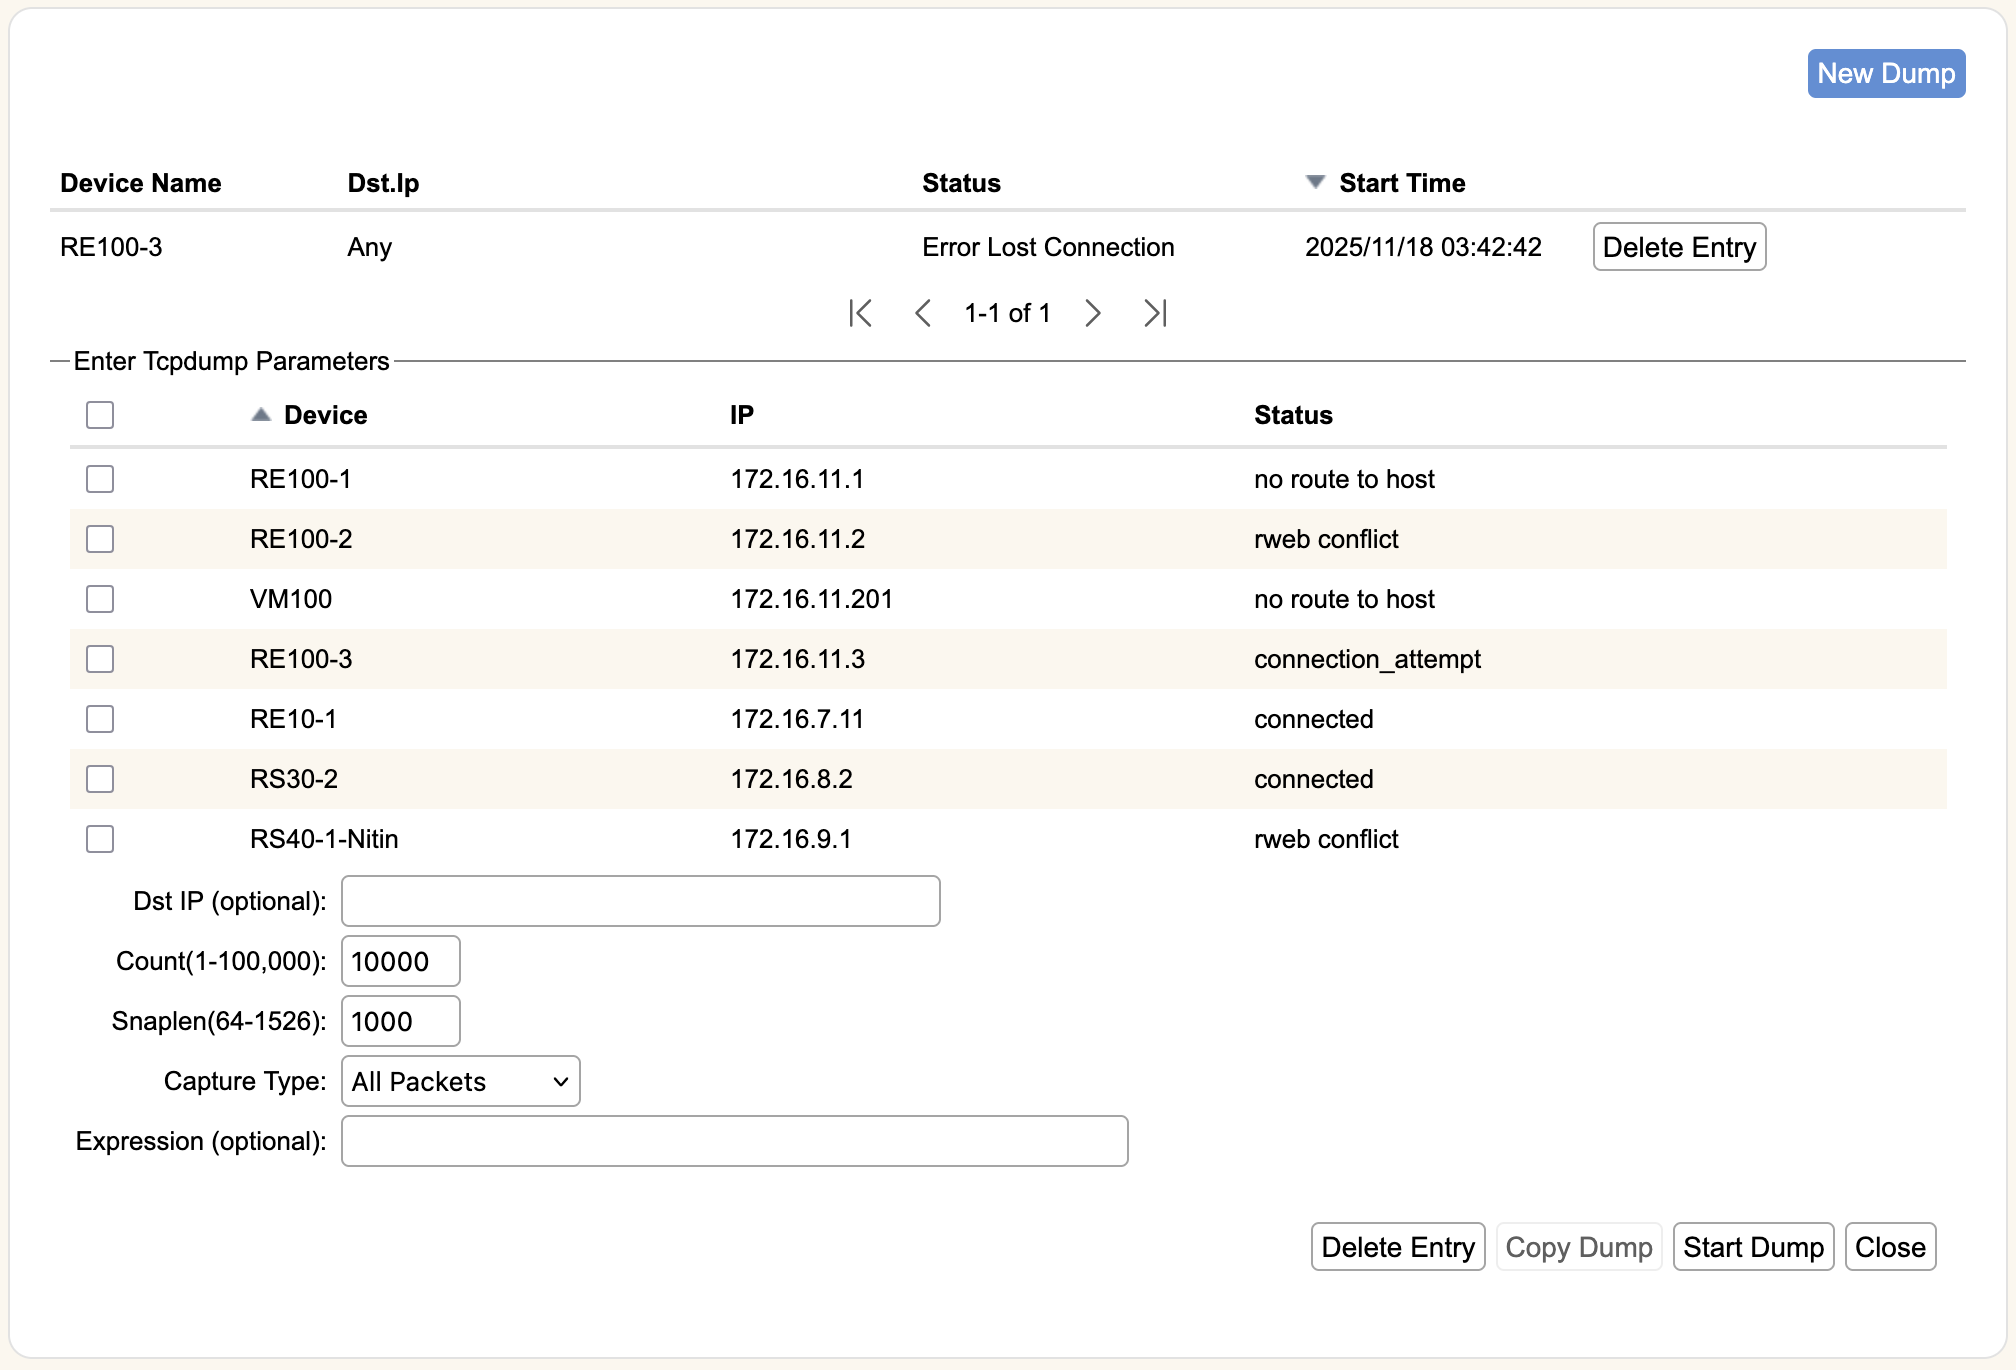Open the Capture Type dropdown
This screenshot has width=2016, height=1370.
(461, 1081)
